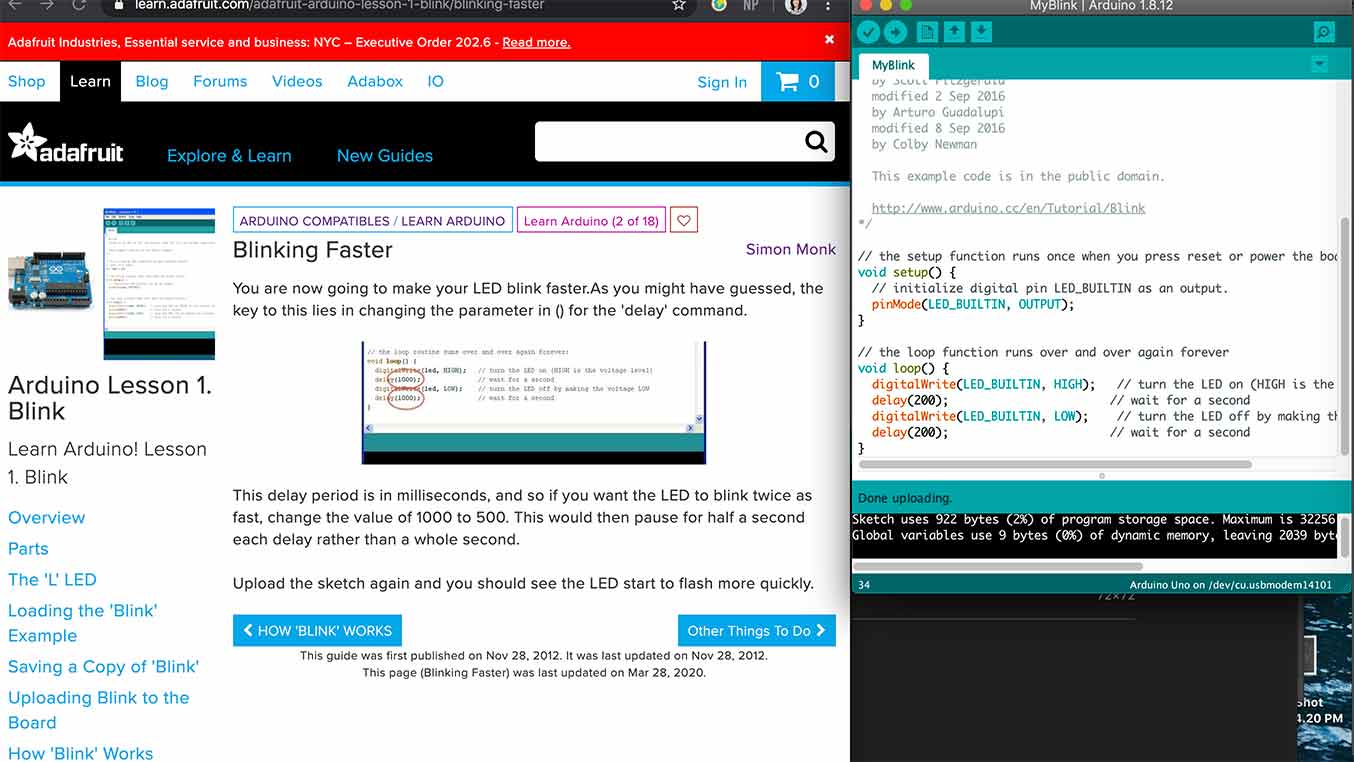Click the 'This example code is in the public domain.' comment
Screen dimensions: 1354x762
coord(1017,176)
